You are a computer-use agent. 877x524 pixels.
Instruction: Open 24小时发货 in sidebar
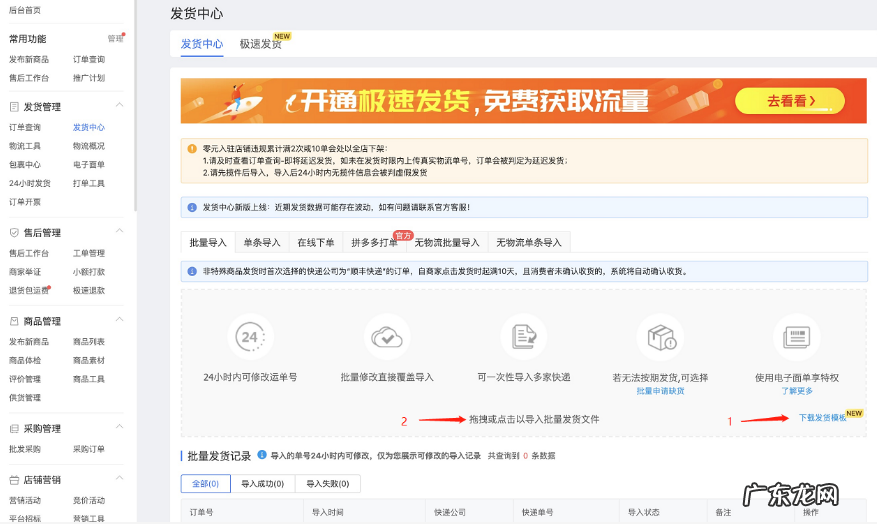click(30, 183)
